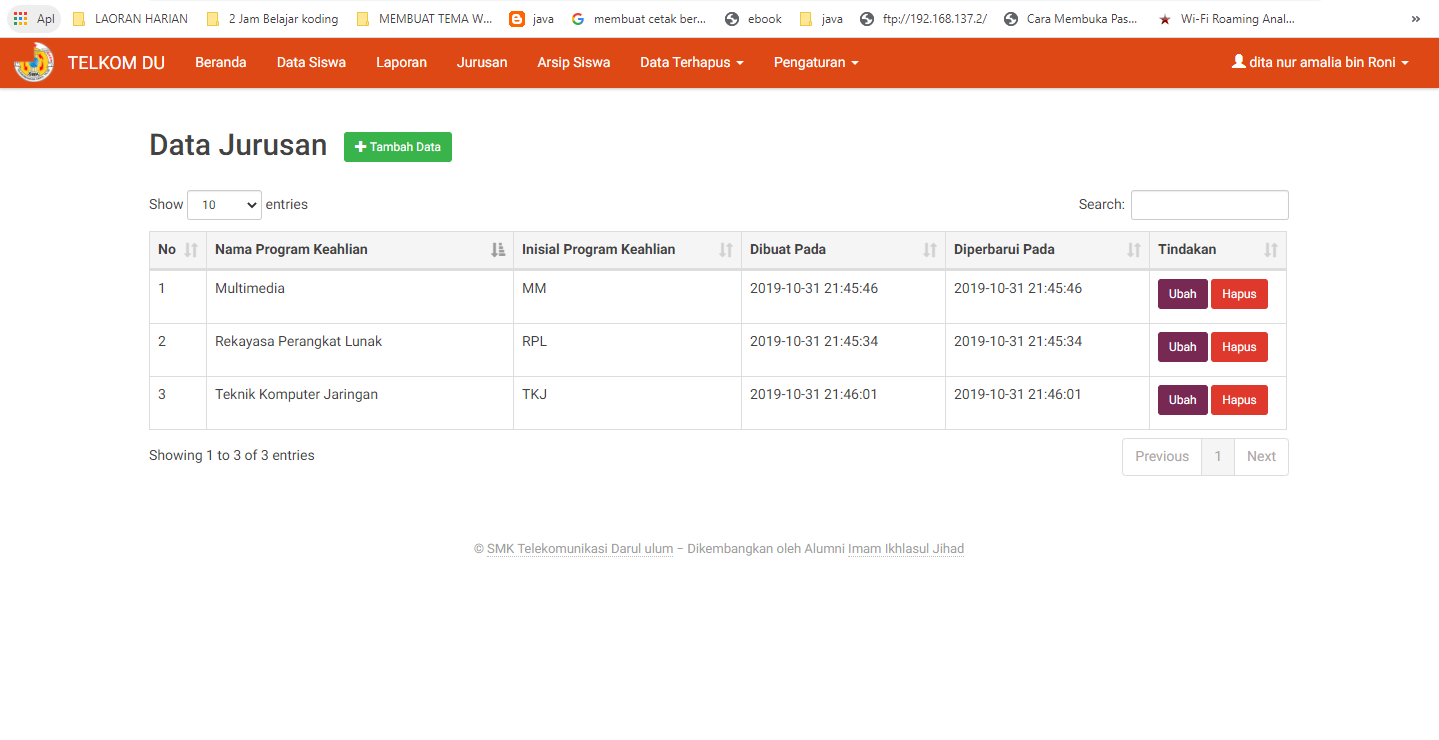This screenshot has width=1439, height=740.
Task: Open the Blogger java bookmark
Action: 532,18
